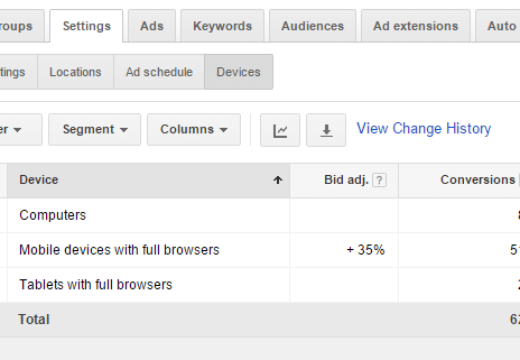Select the Ad schedule sub-tab
Screen dimensions: 520x360
159,72
